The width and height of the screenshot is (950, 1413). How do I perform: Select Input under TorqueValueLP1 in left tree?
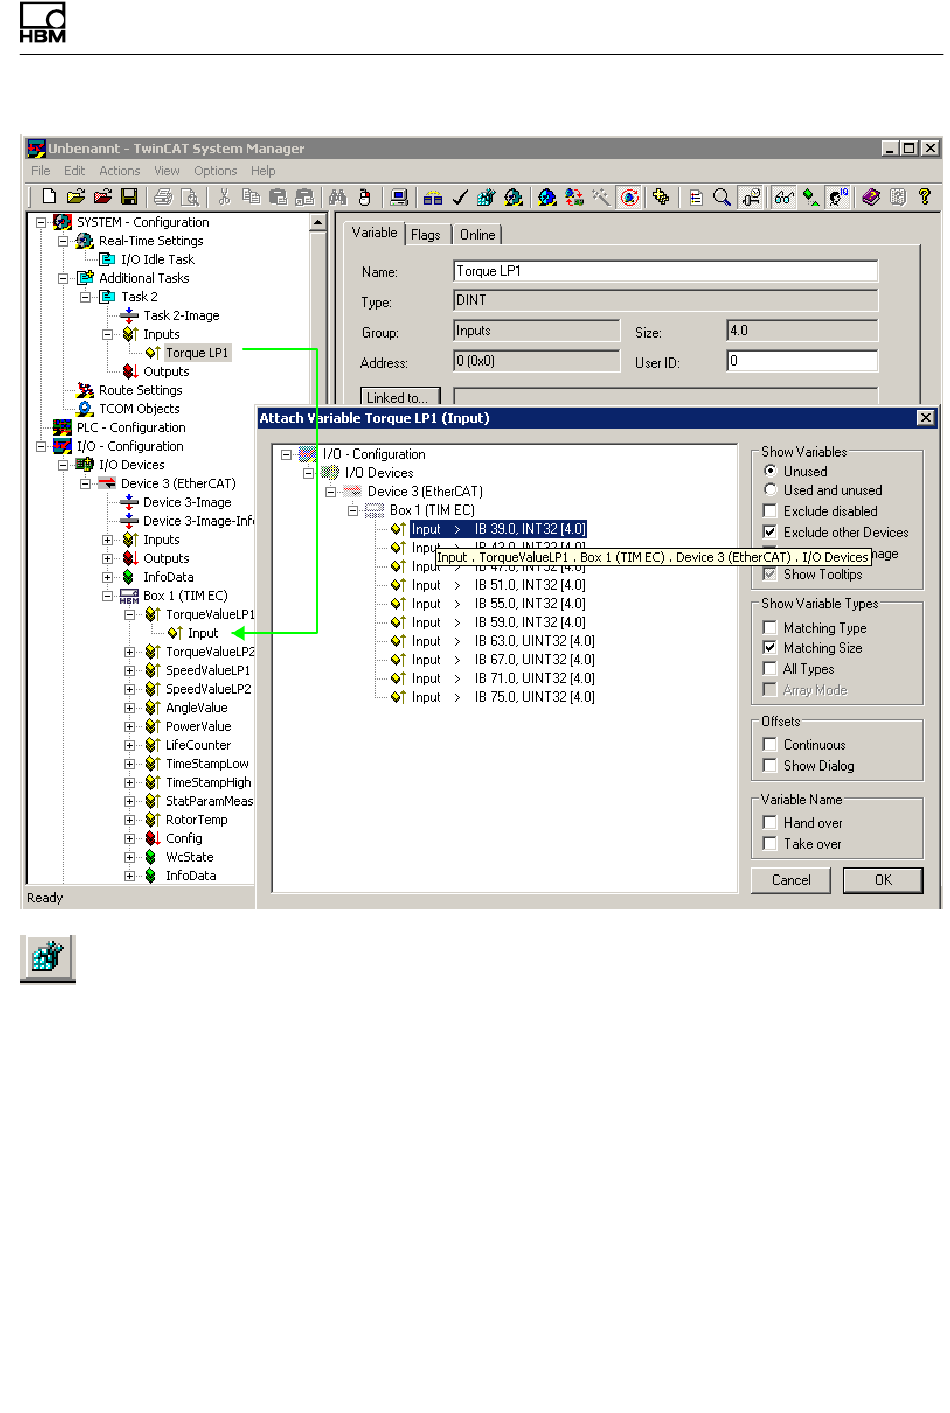[x=203, y=633]
